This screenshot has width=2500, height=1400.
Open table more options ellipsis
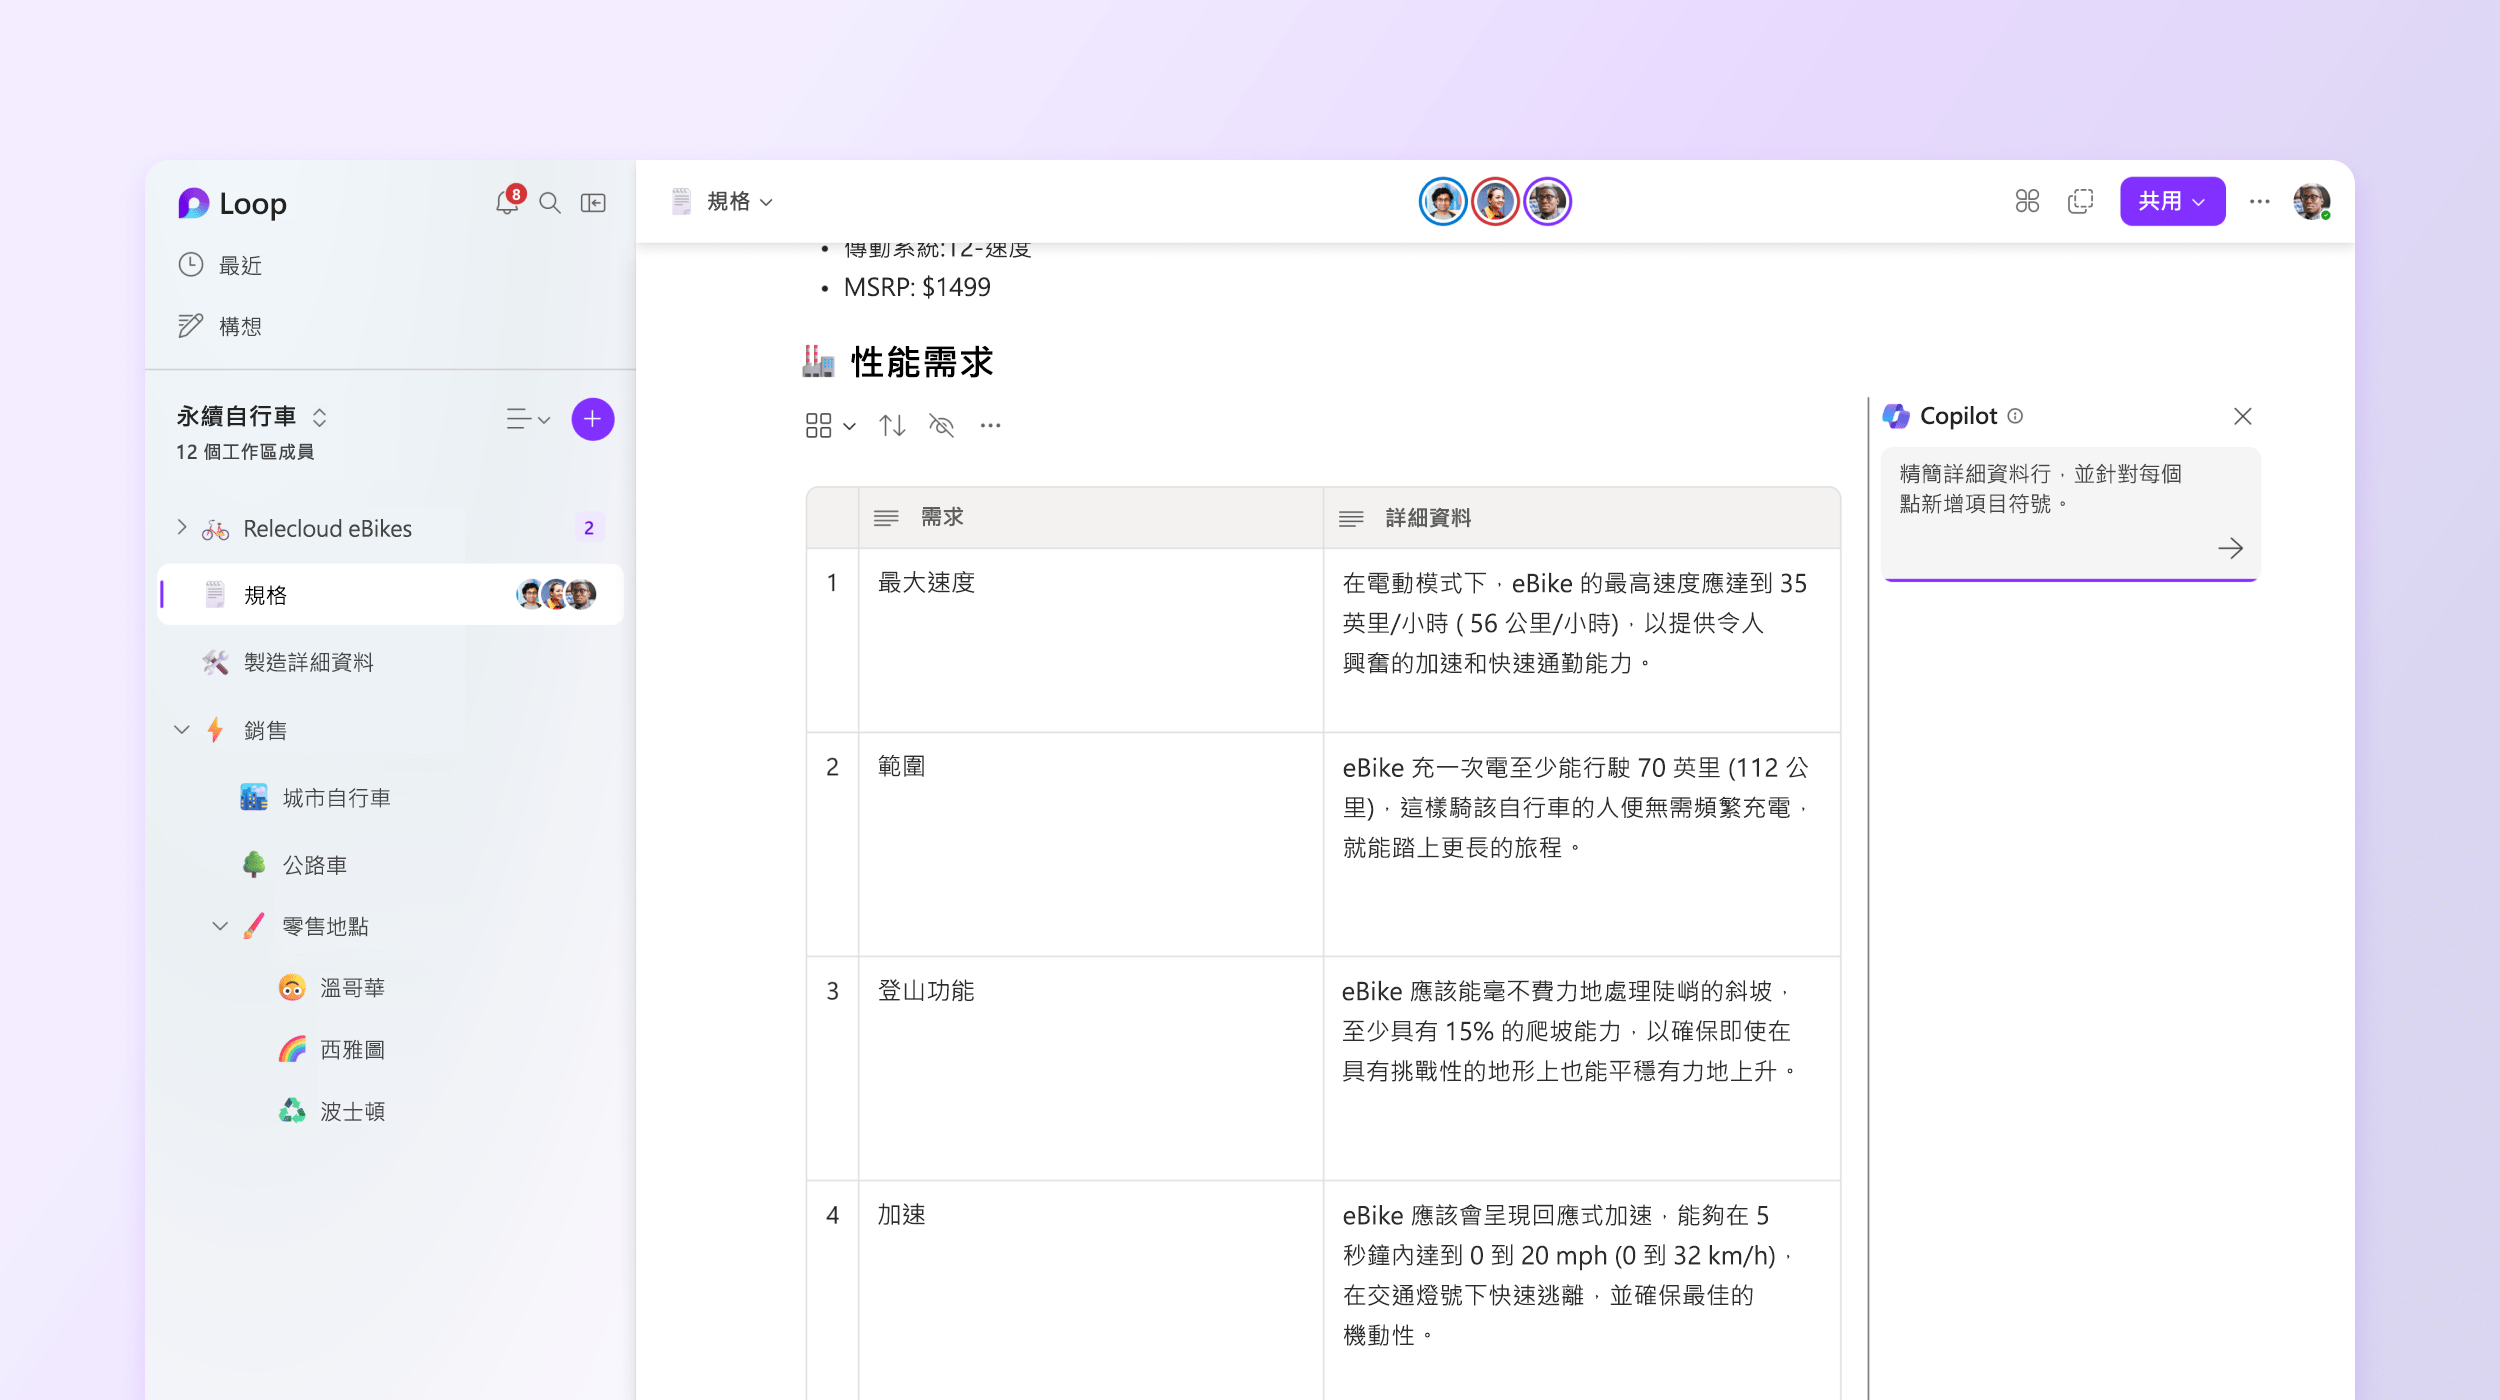point(990,426)
